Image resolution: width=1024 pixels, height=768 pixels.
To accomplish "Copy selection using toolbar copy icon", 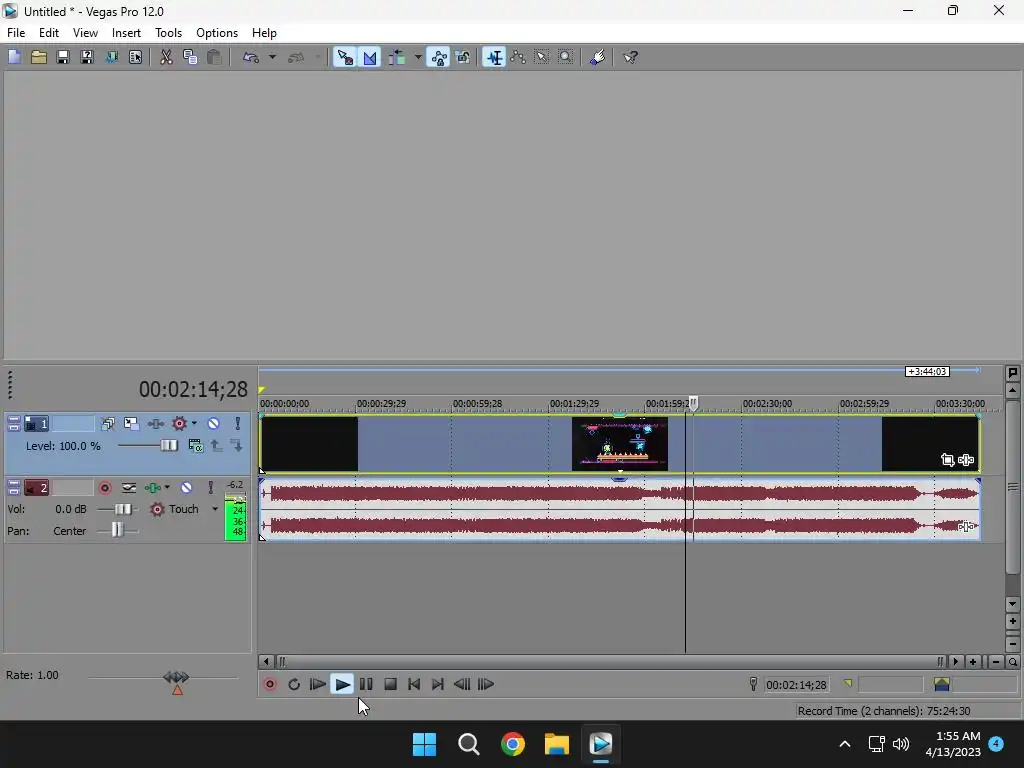I will tap(190, 57).
